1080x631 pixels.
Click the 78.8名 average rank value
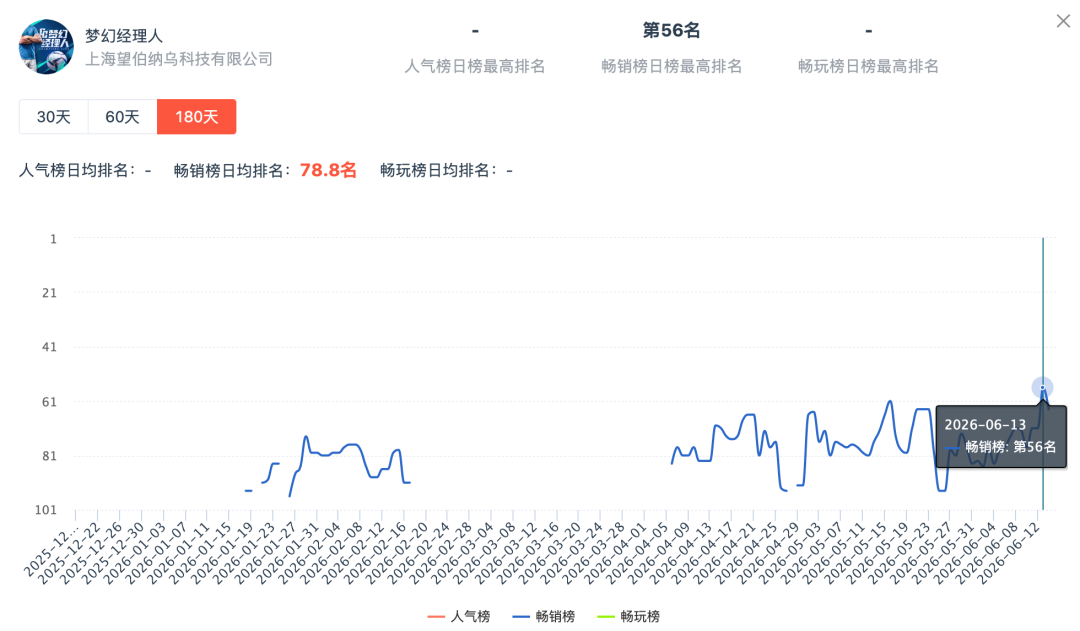pyautogui.click(x=328, y=170)
